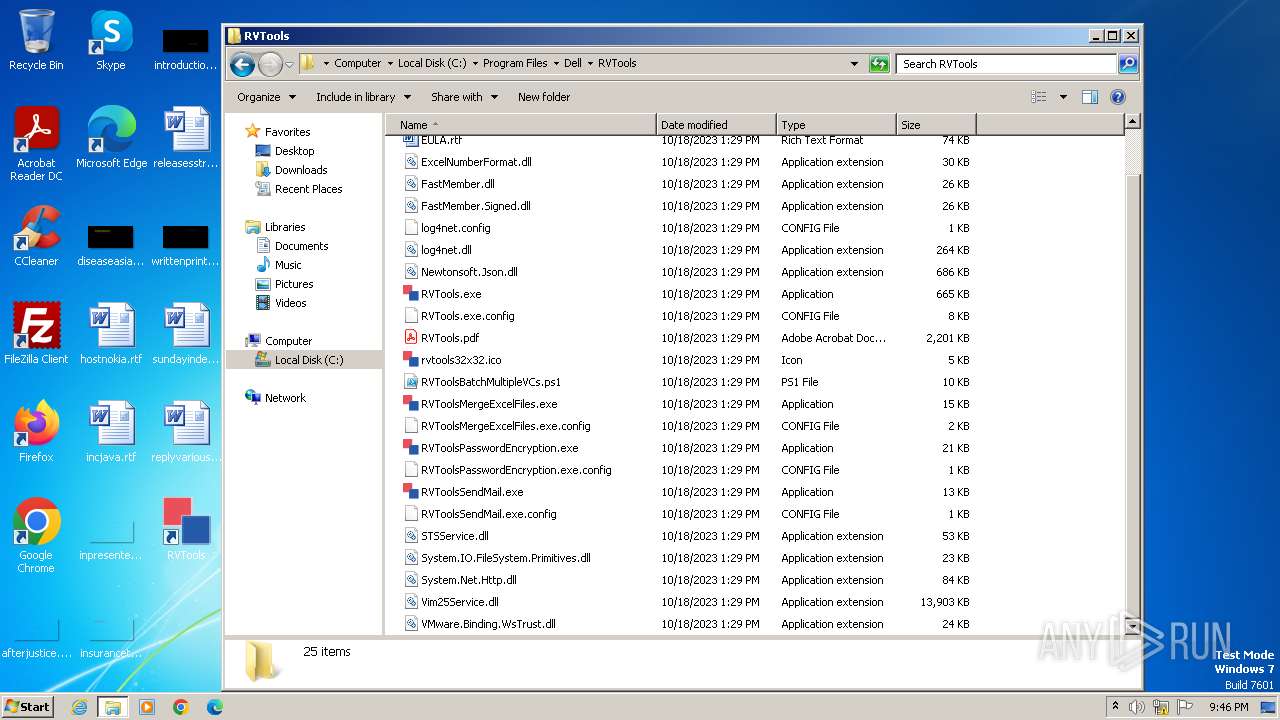Image resolution: width=1280 pixels, height=720 pixels.
Task: Sort files by Name column header
Action: point(521,125)
